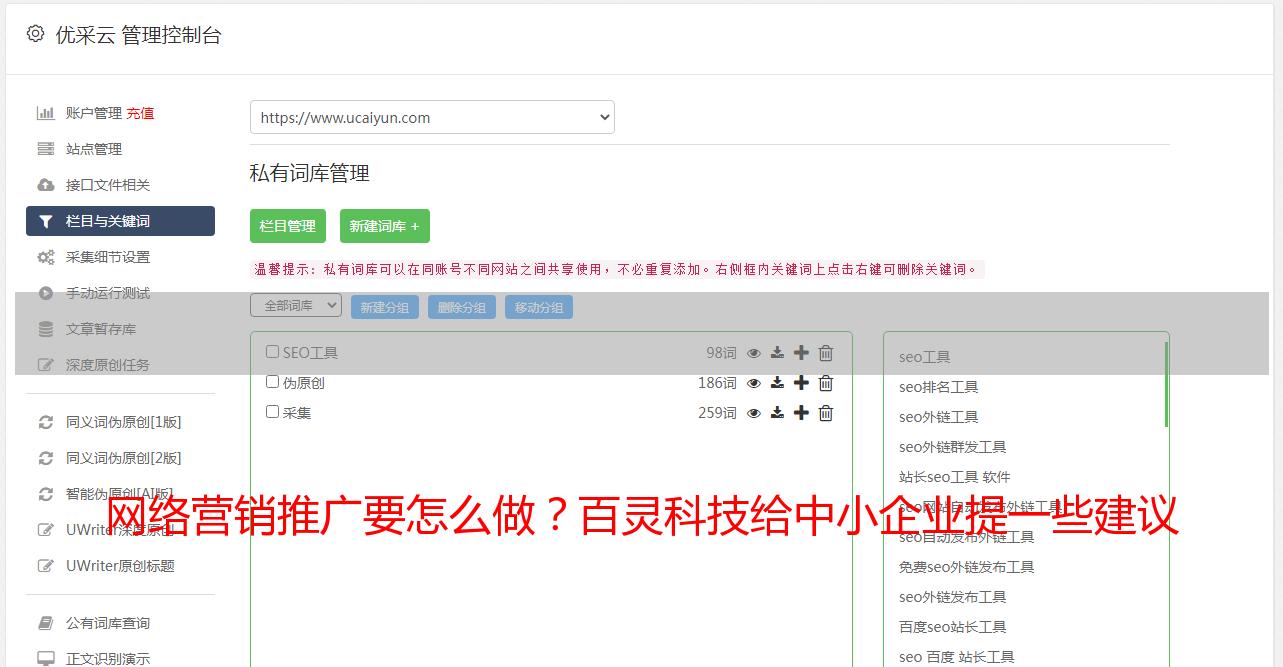This screenshot has height=667, width=1283.
Task: Click the book icon for 公有词库查询
Action: click(x=46, y=623)
